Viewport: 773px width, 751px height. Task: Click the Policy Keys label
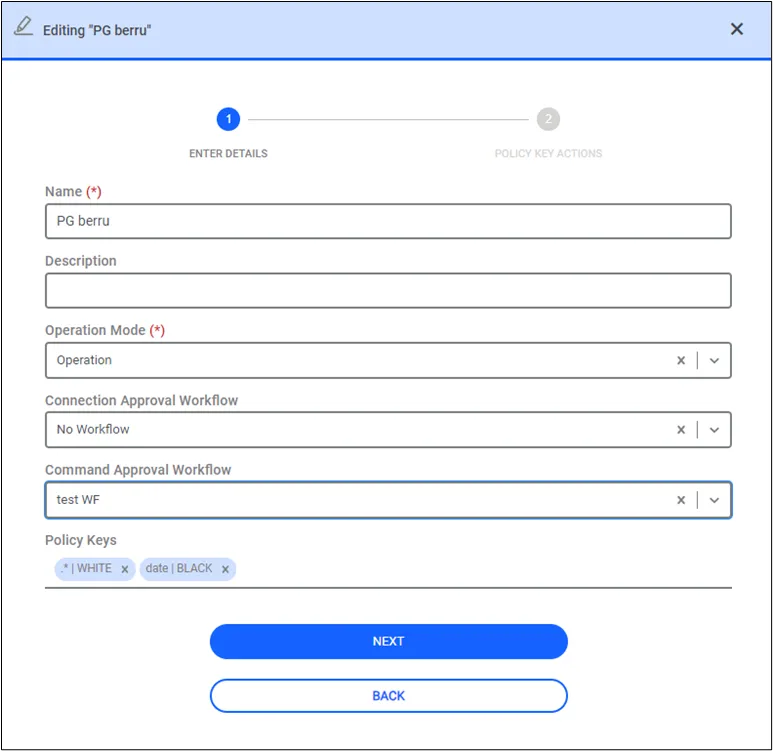click(x=81, y=540)
